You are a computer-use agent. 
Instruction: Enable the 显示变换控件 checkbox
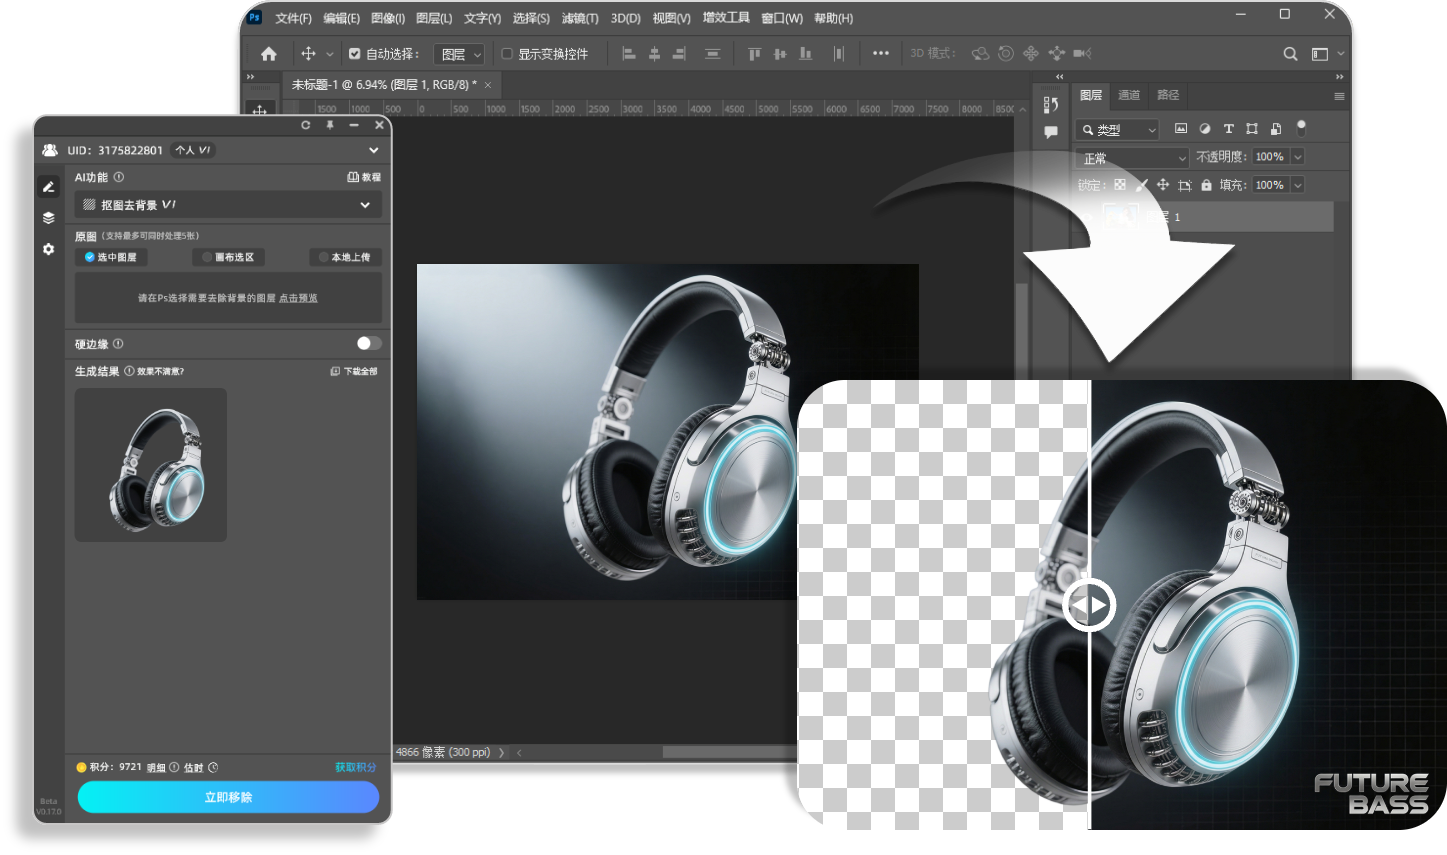tap(507, 54)
